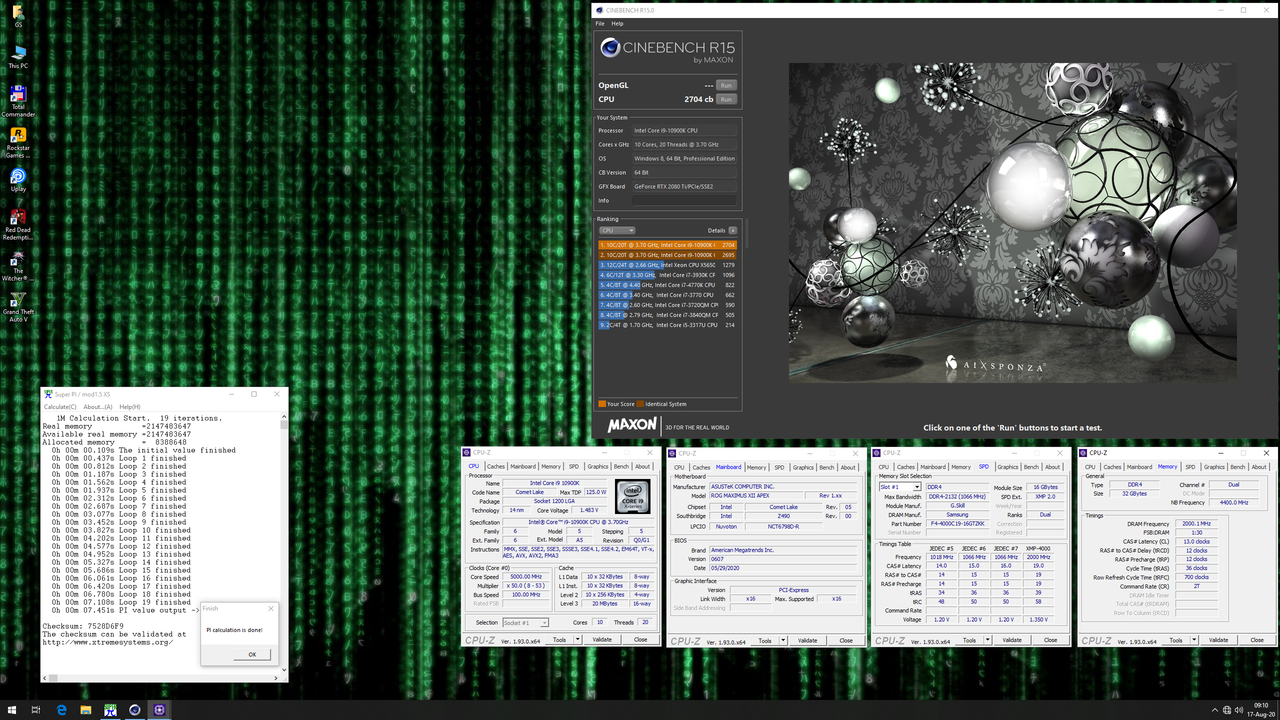Open the File menu in Cinebench
The image size is (1280, 720).
tap(600, 23)
